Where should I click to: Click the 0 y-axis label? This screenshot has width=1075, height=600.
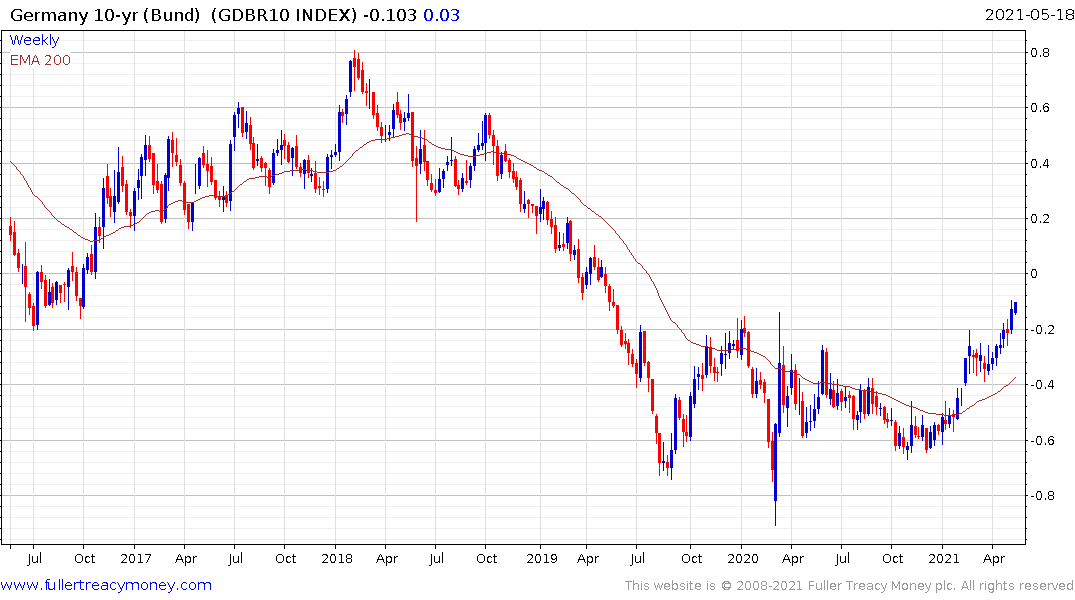pyautogui.click(x=1035, y=274)
